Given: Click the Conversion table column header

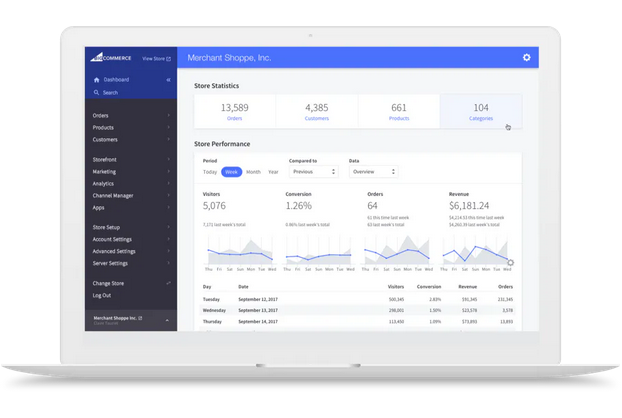Looking at the screenshot, I should tap(429, 286).
